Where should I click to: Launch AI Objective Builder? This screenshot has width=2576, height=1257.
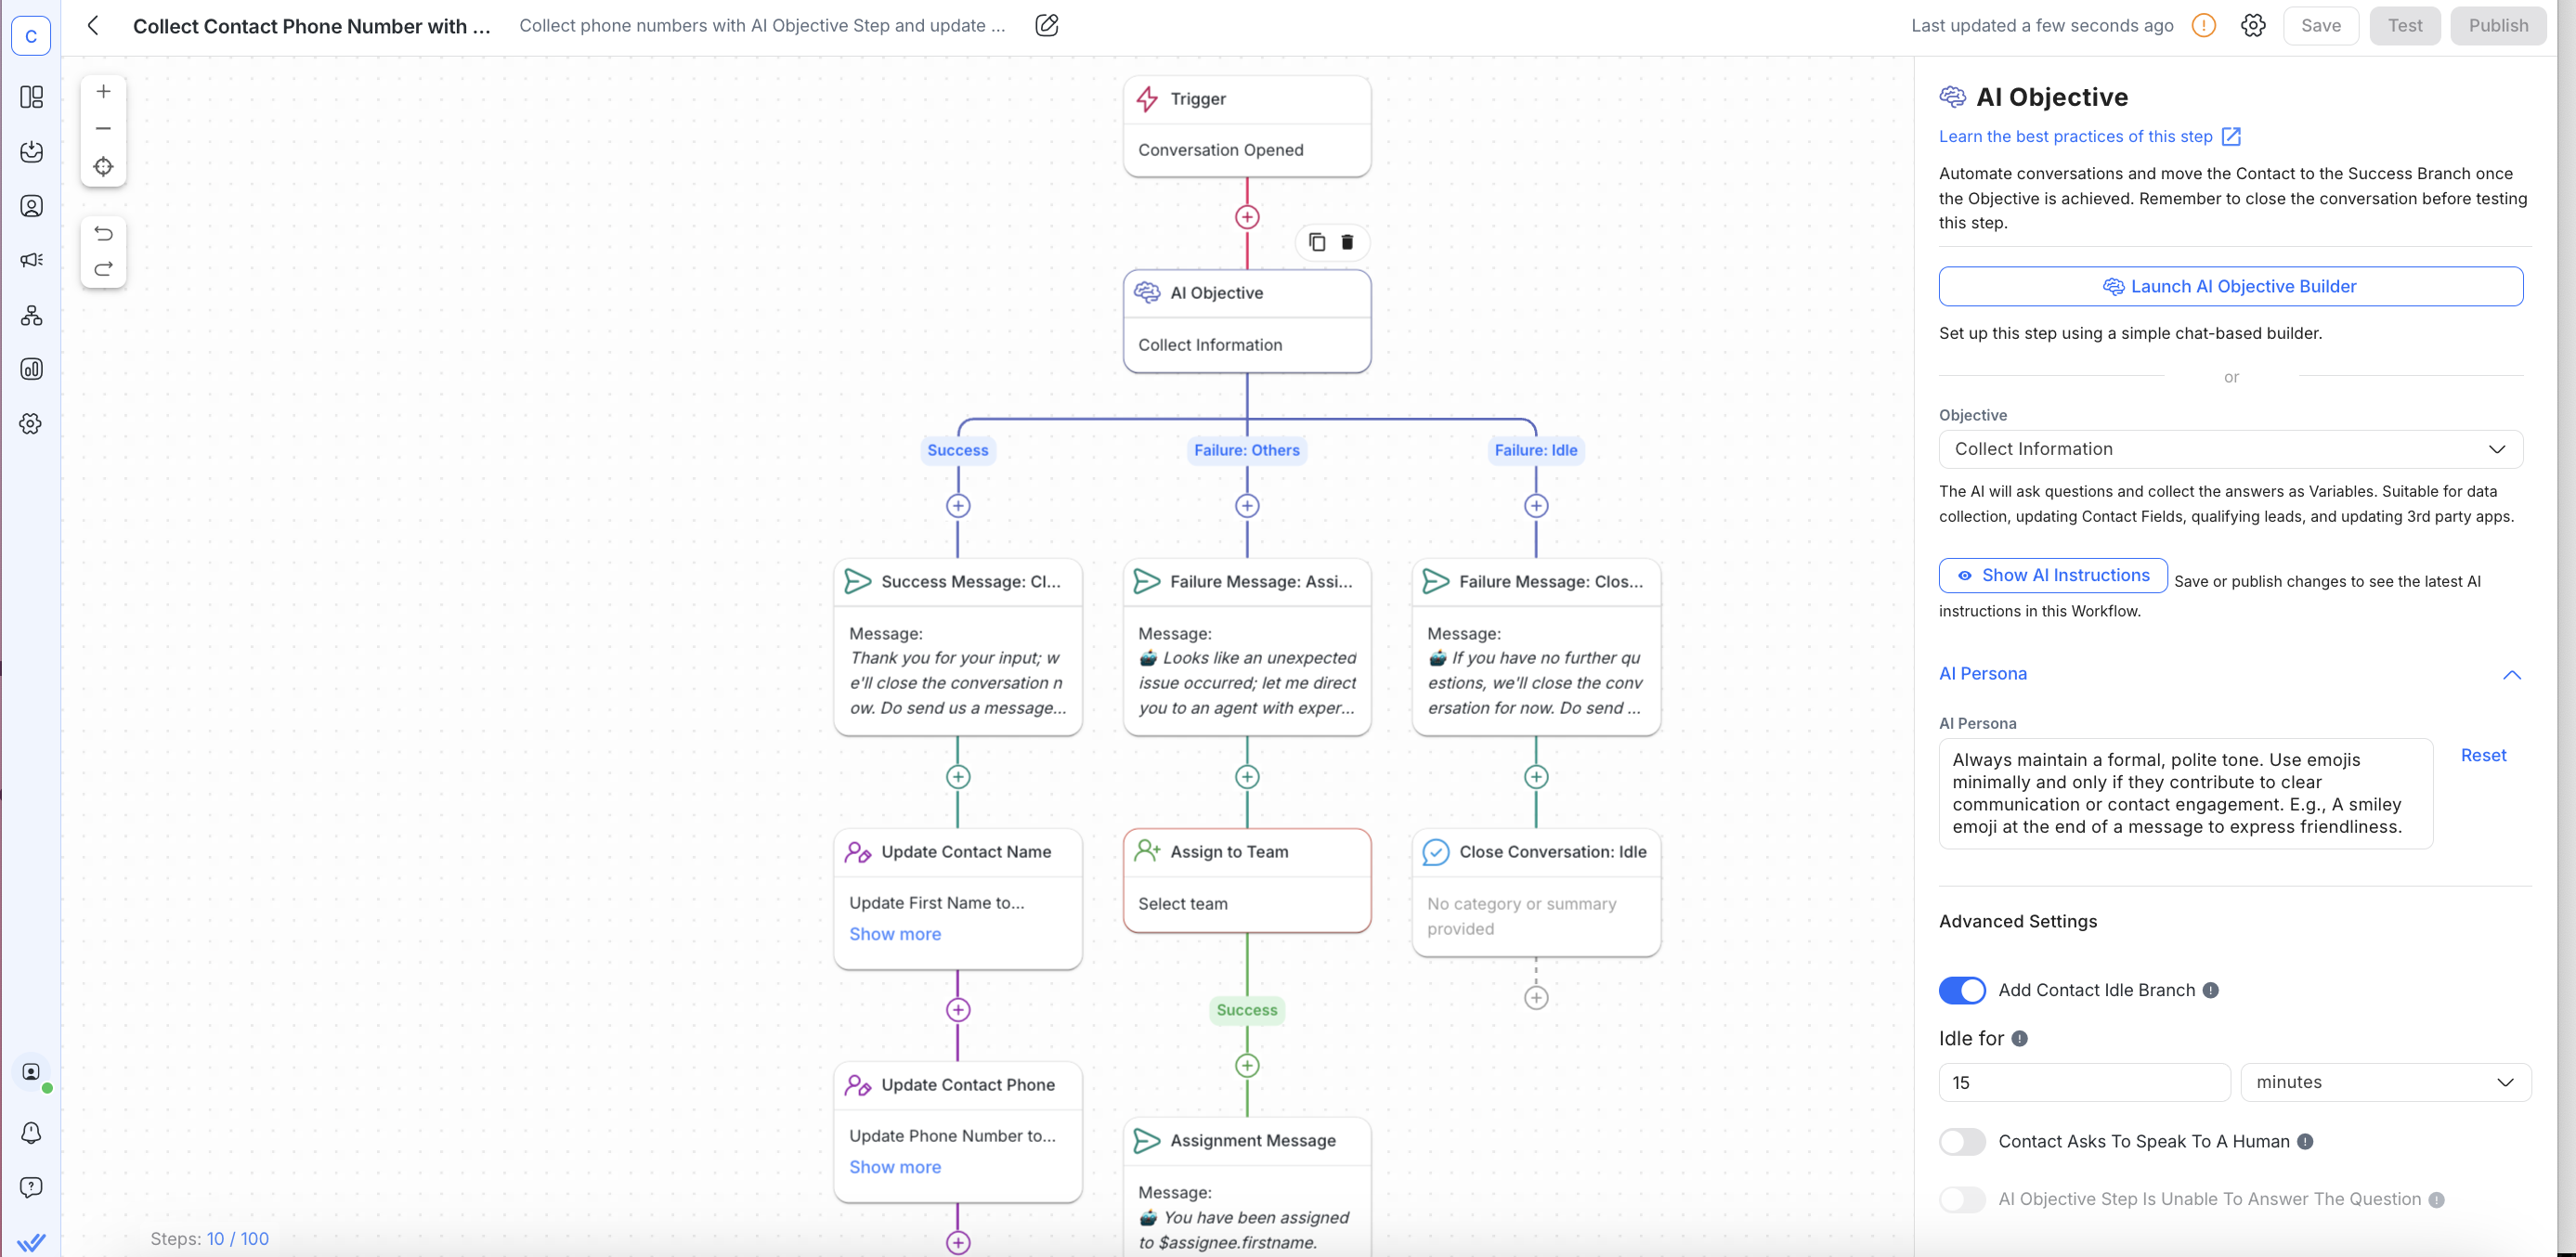(2229, 286)
